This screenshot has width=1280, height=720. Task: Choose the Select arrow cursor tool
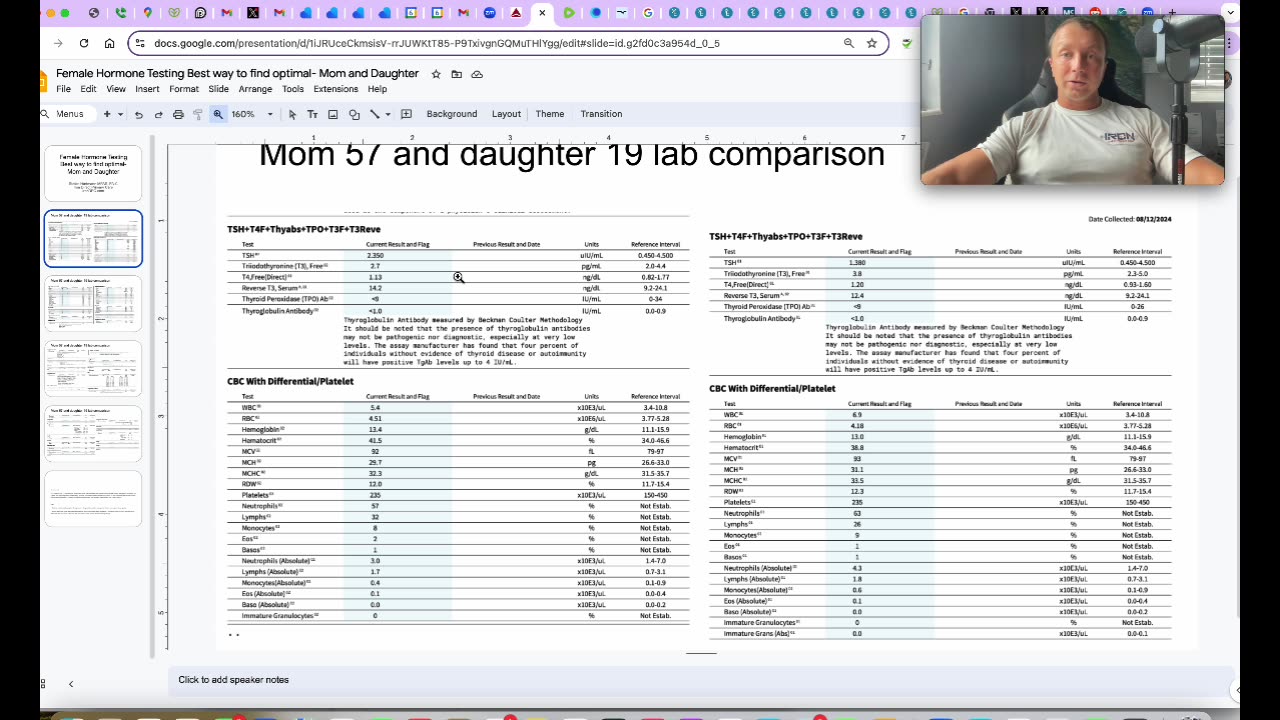click(x=292, y=114)
